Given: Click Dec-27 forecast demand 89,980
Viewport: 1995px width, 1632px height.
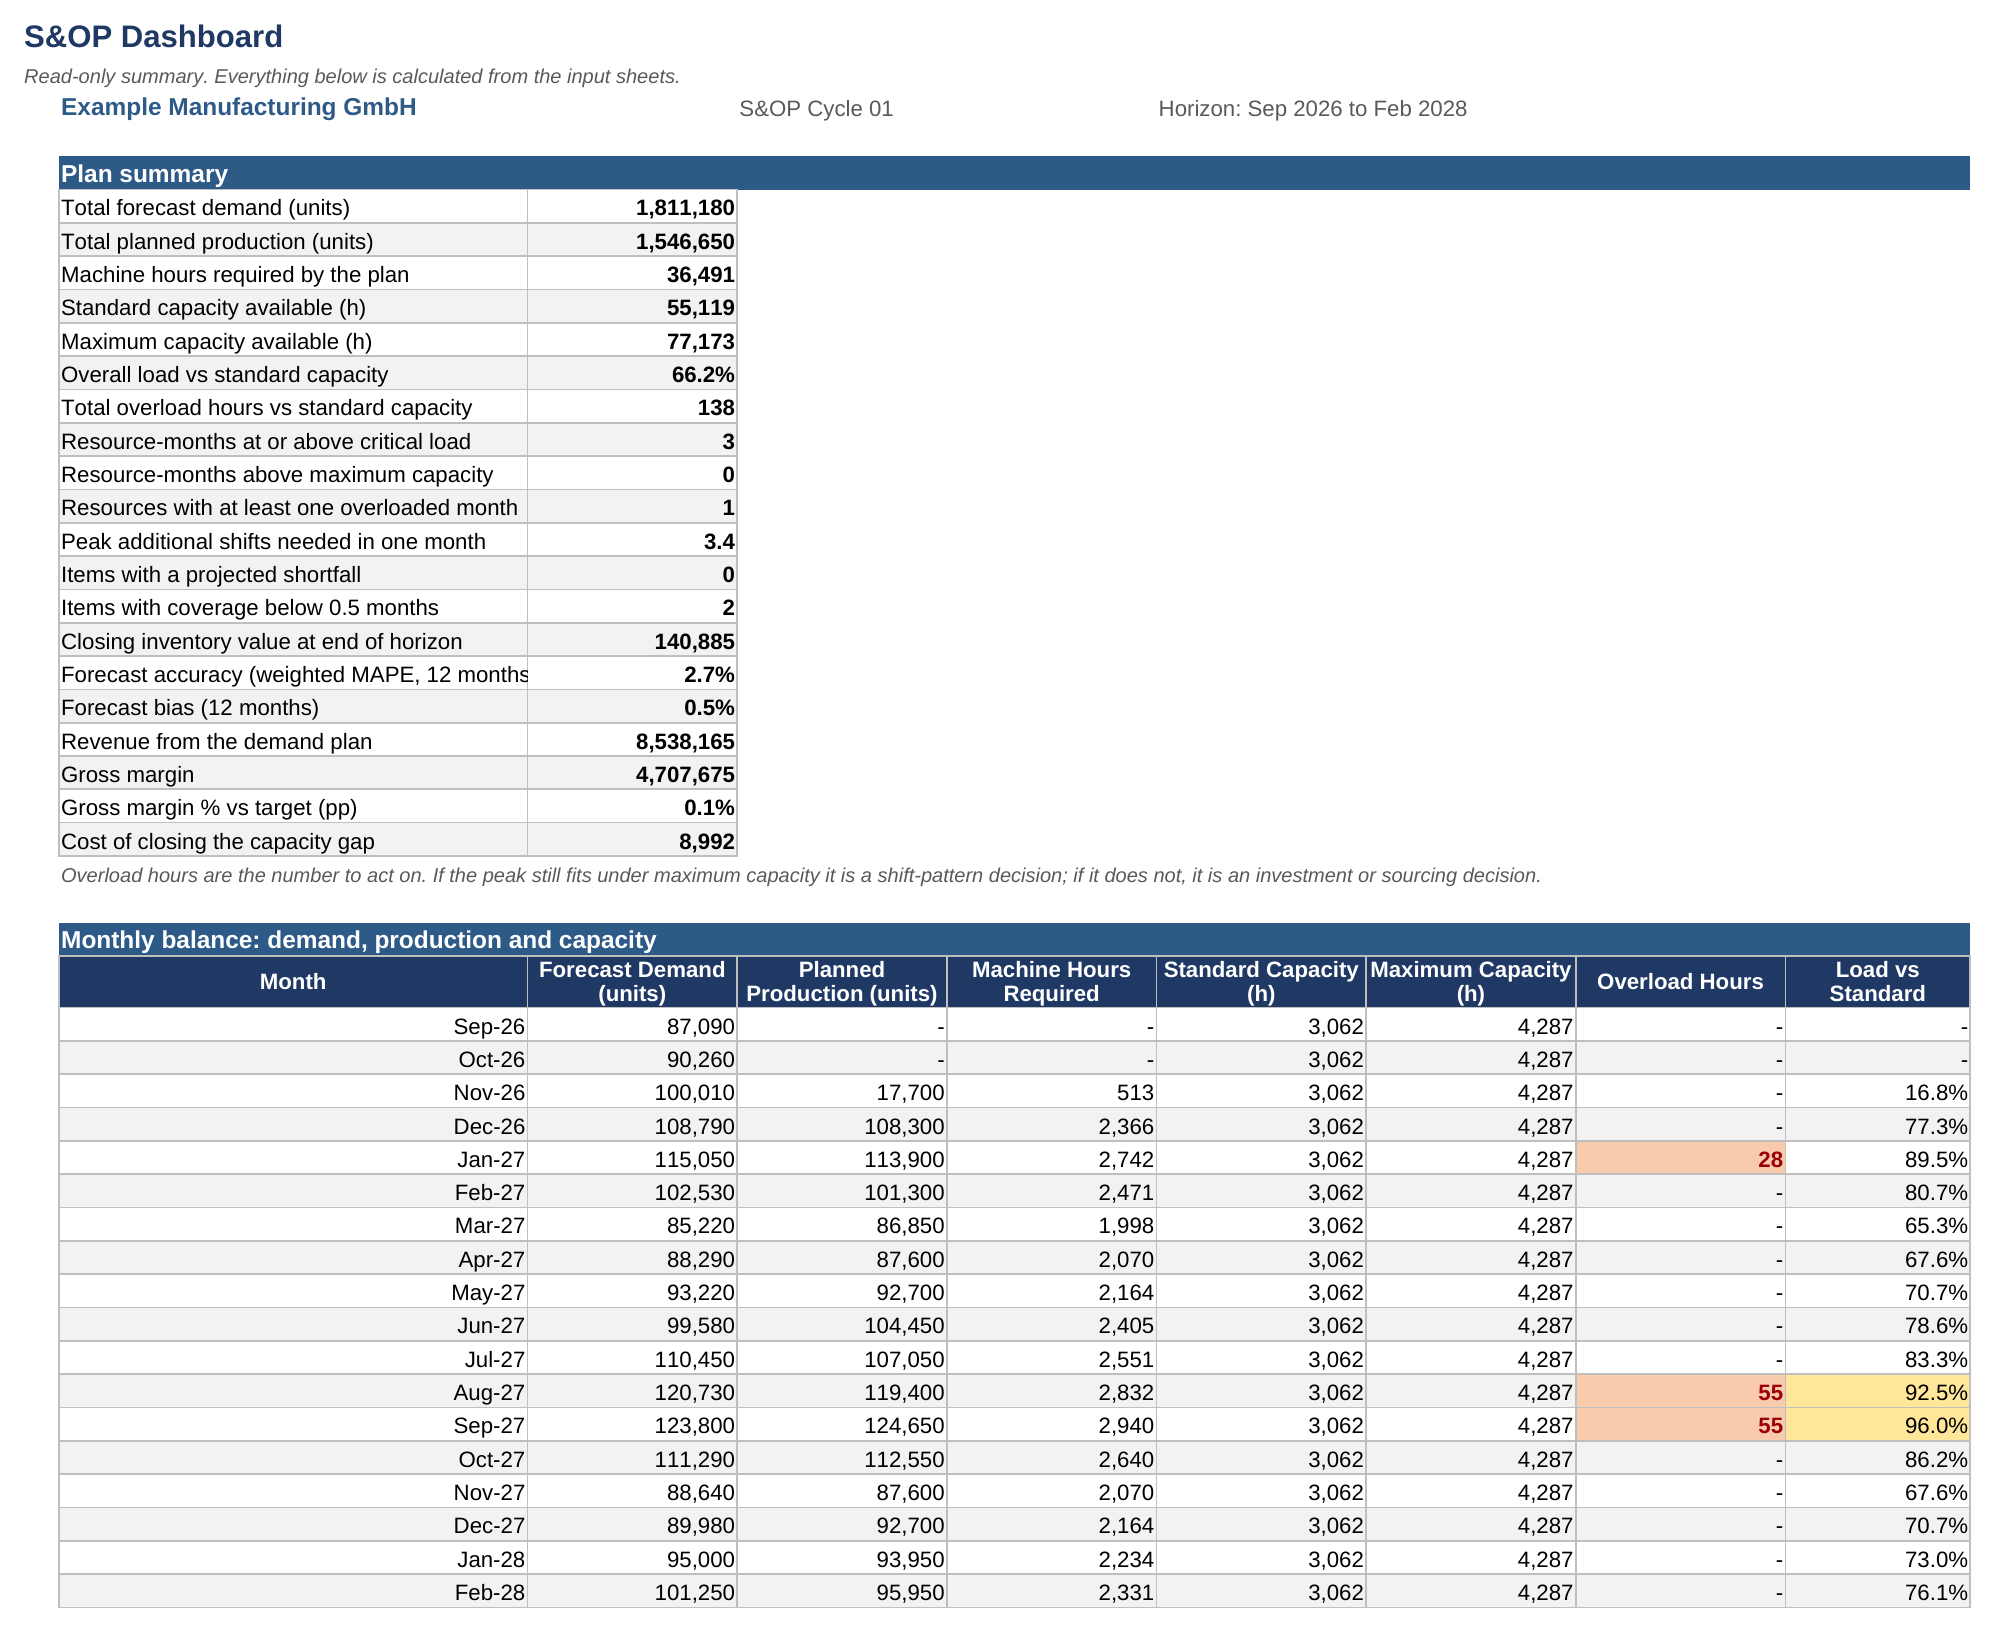Looking at the screenshot, I should coord(632,1525).
